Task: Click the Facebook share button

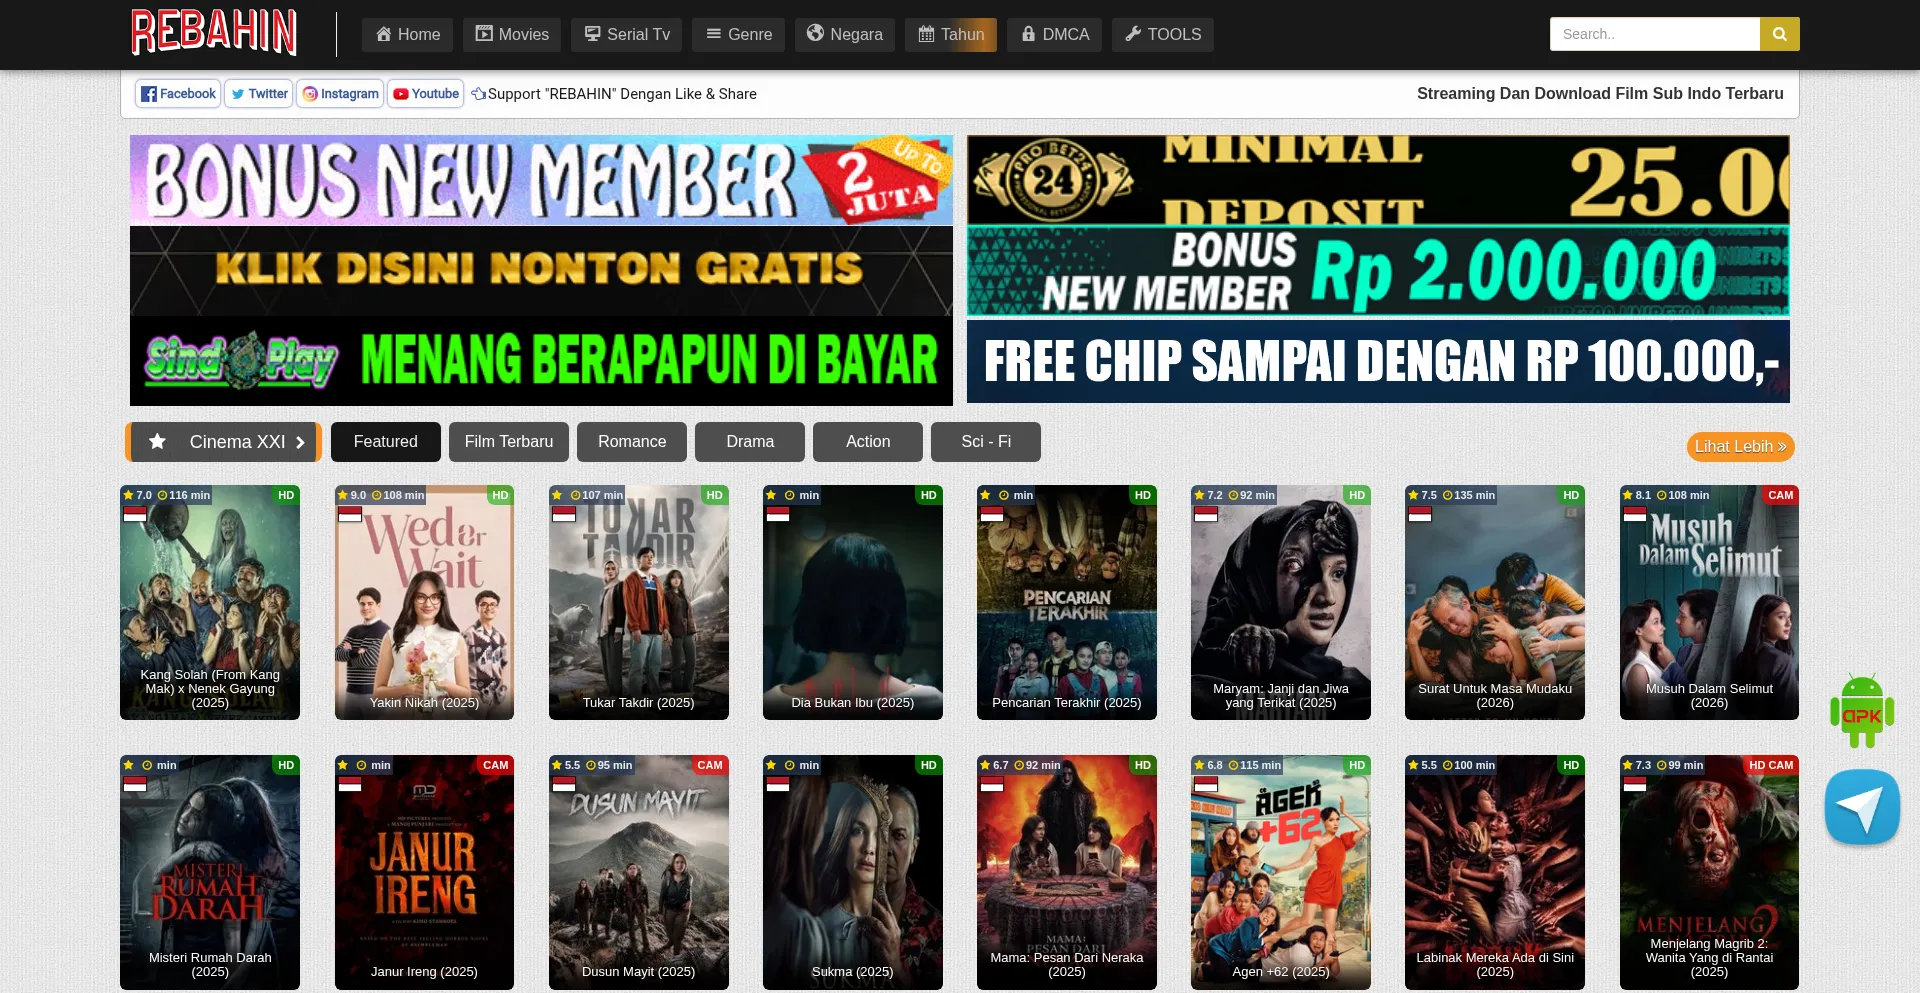Action: 178,93
